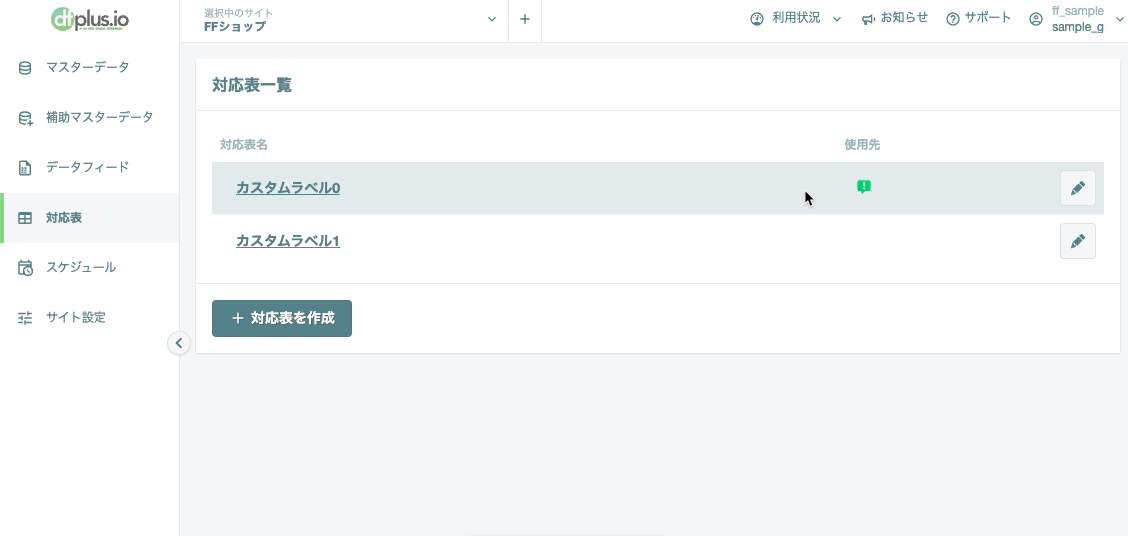Expand the ff_sample account menu
Screen dimensions: 1128x536
(1076, 19)
